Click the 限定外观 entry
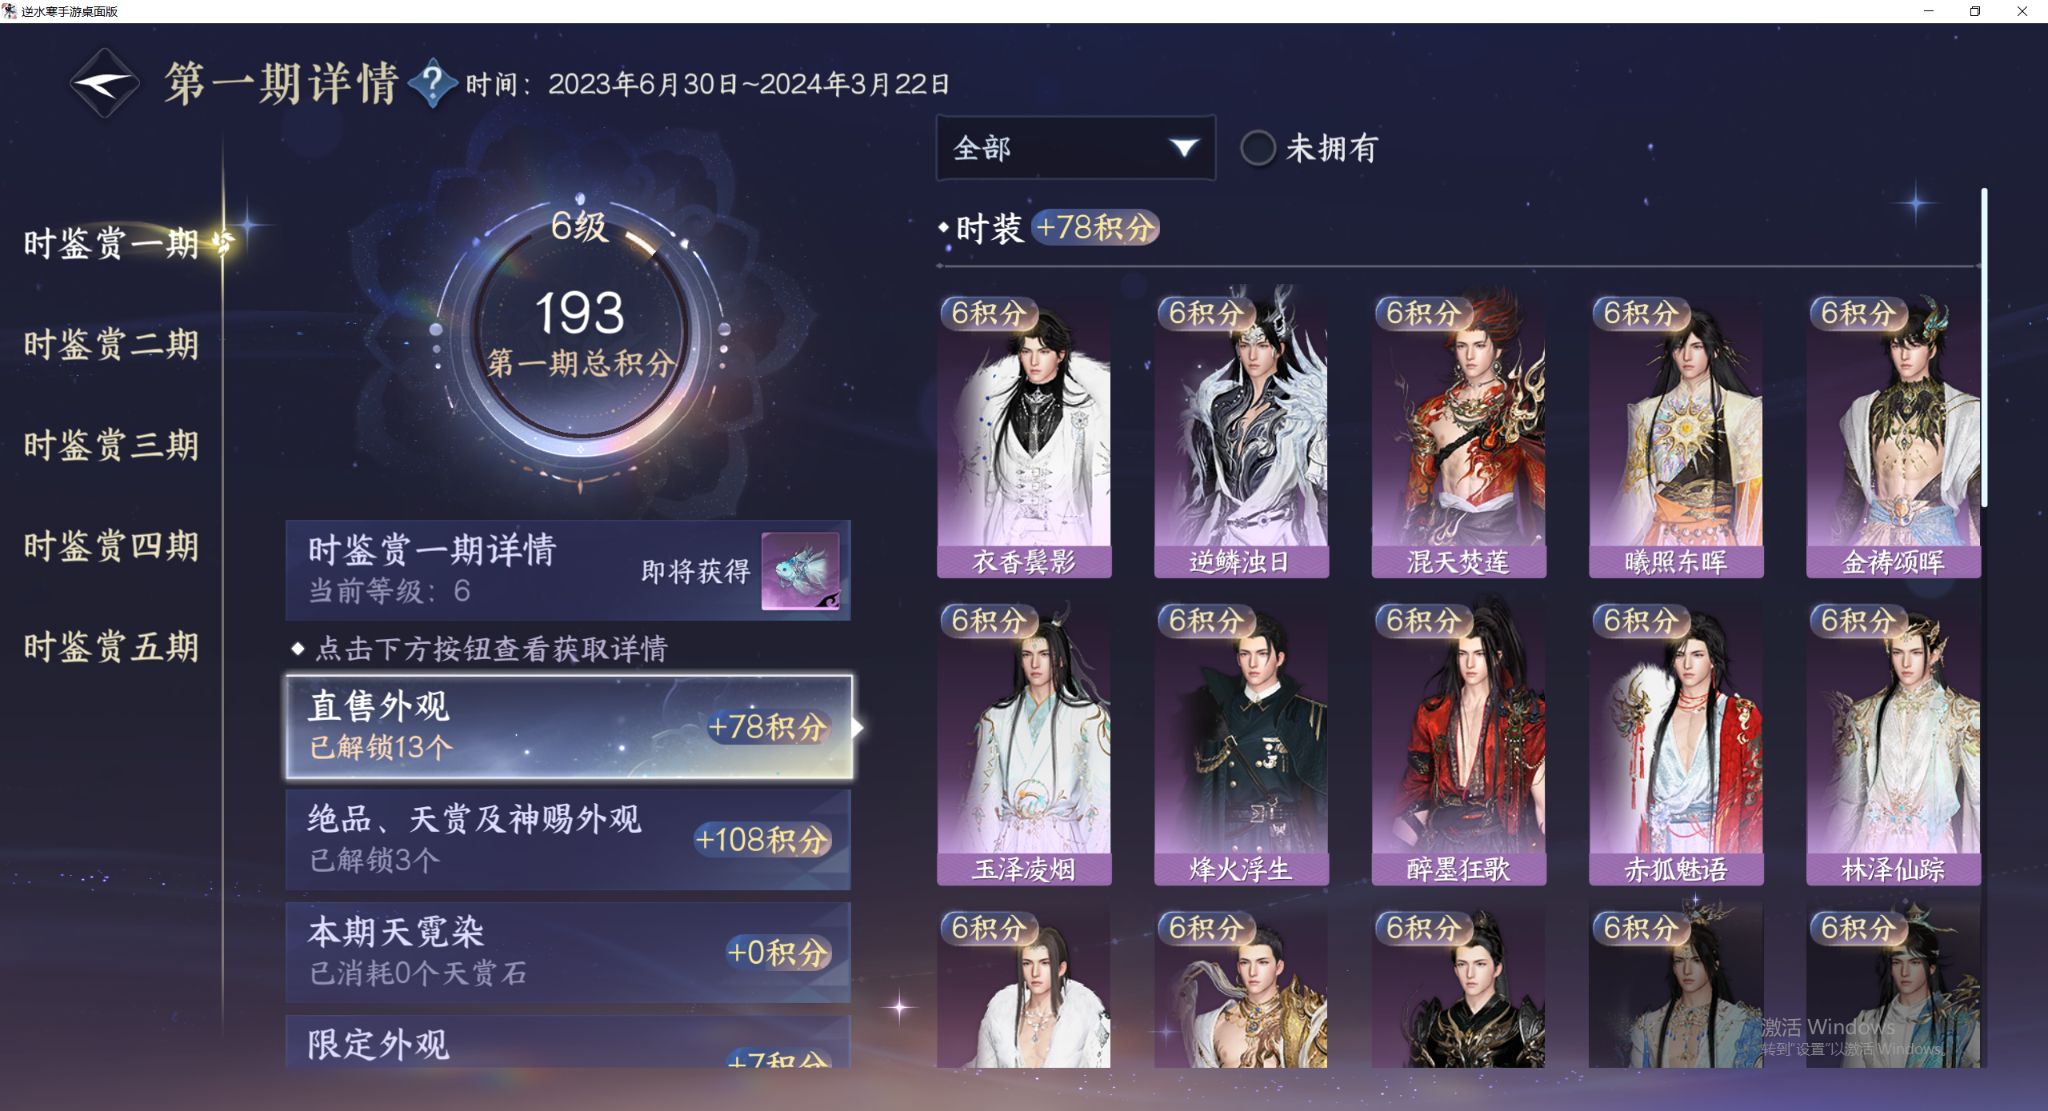This screenshot has width=2048, height=1111. coord(568,1042)
